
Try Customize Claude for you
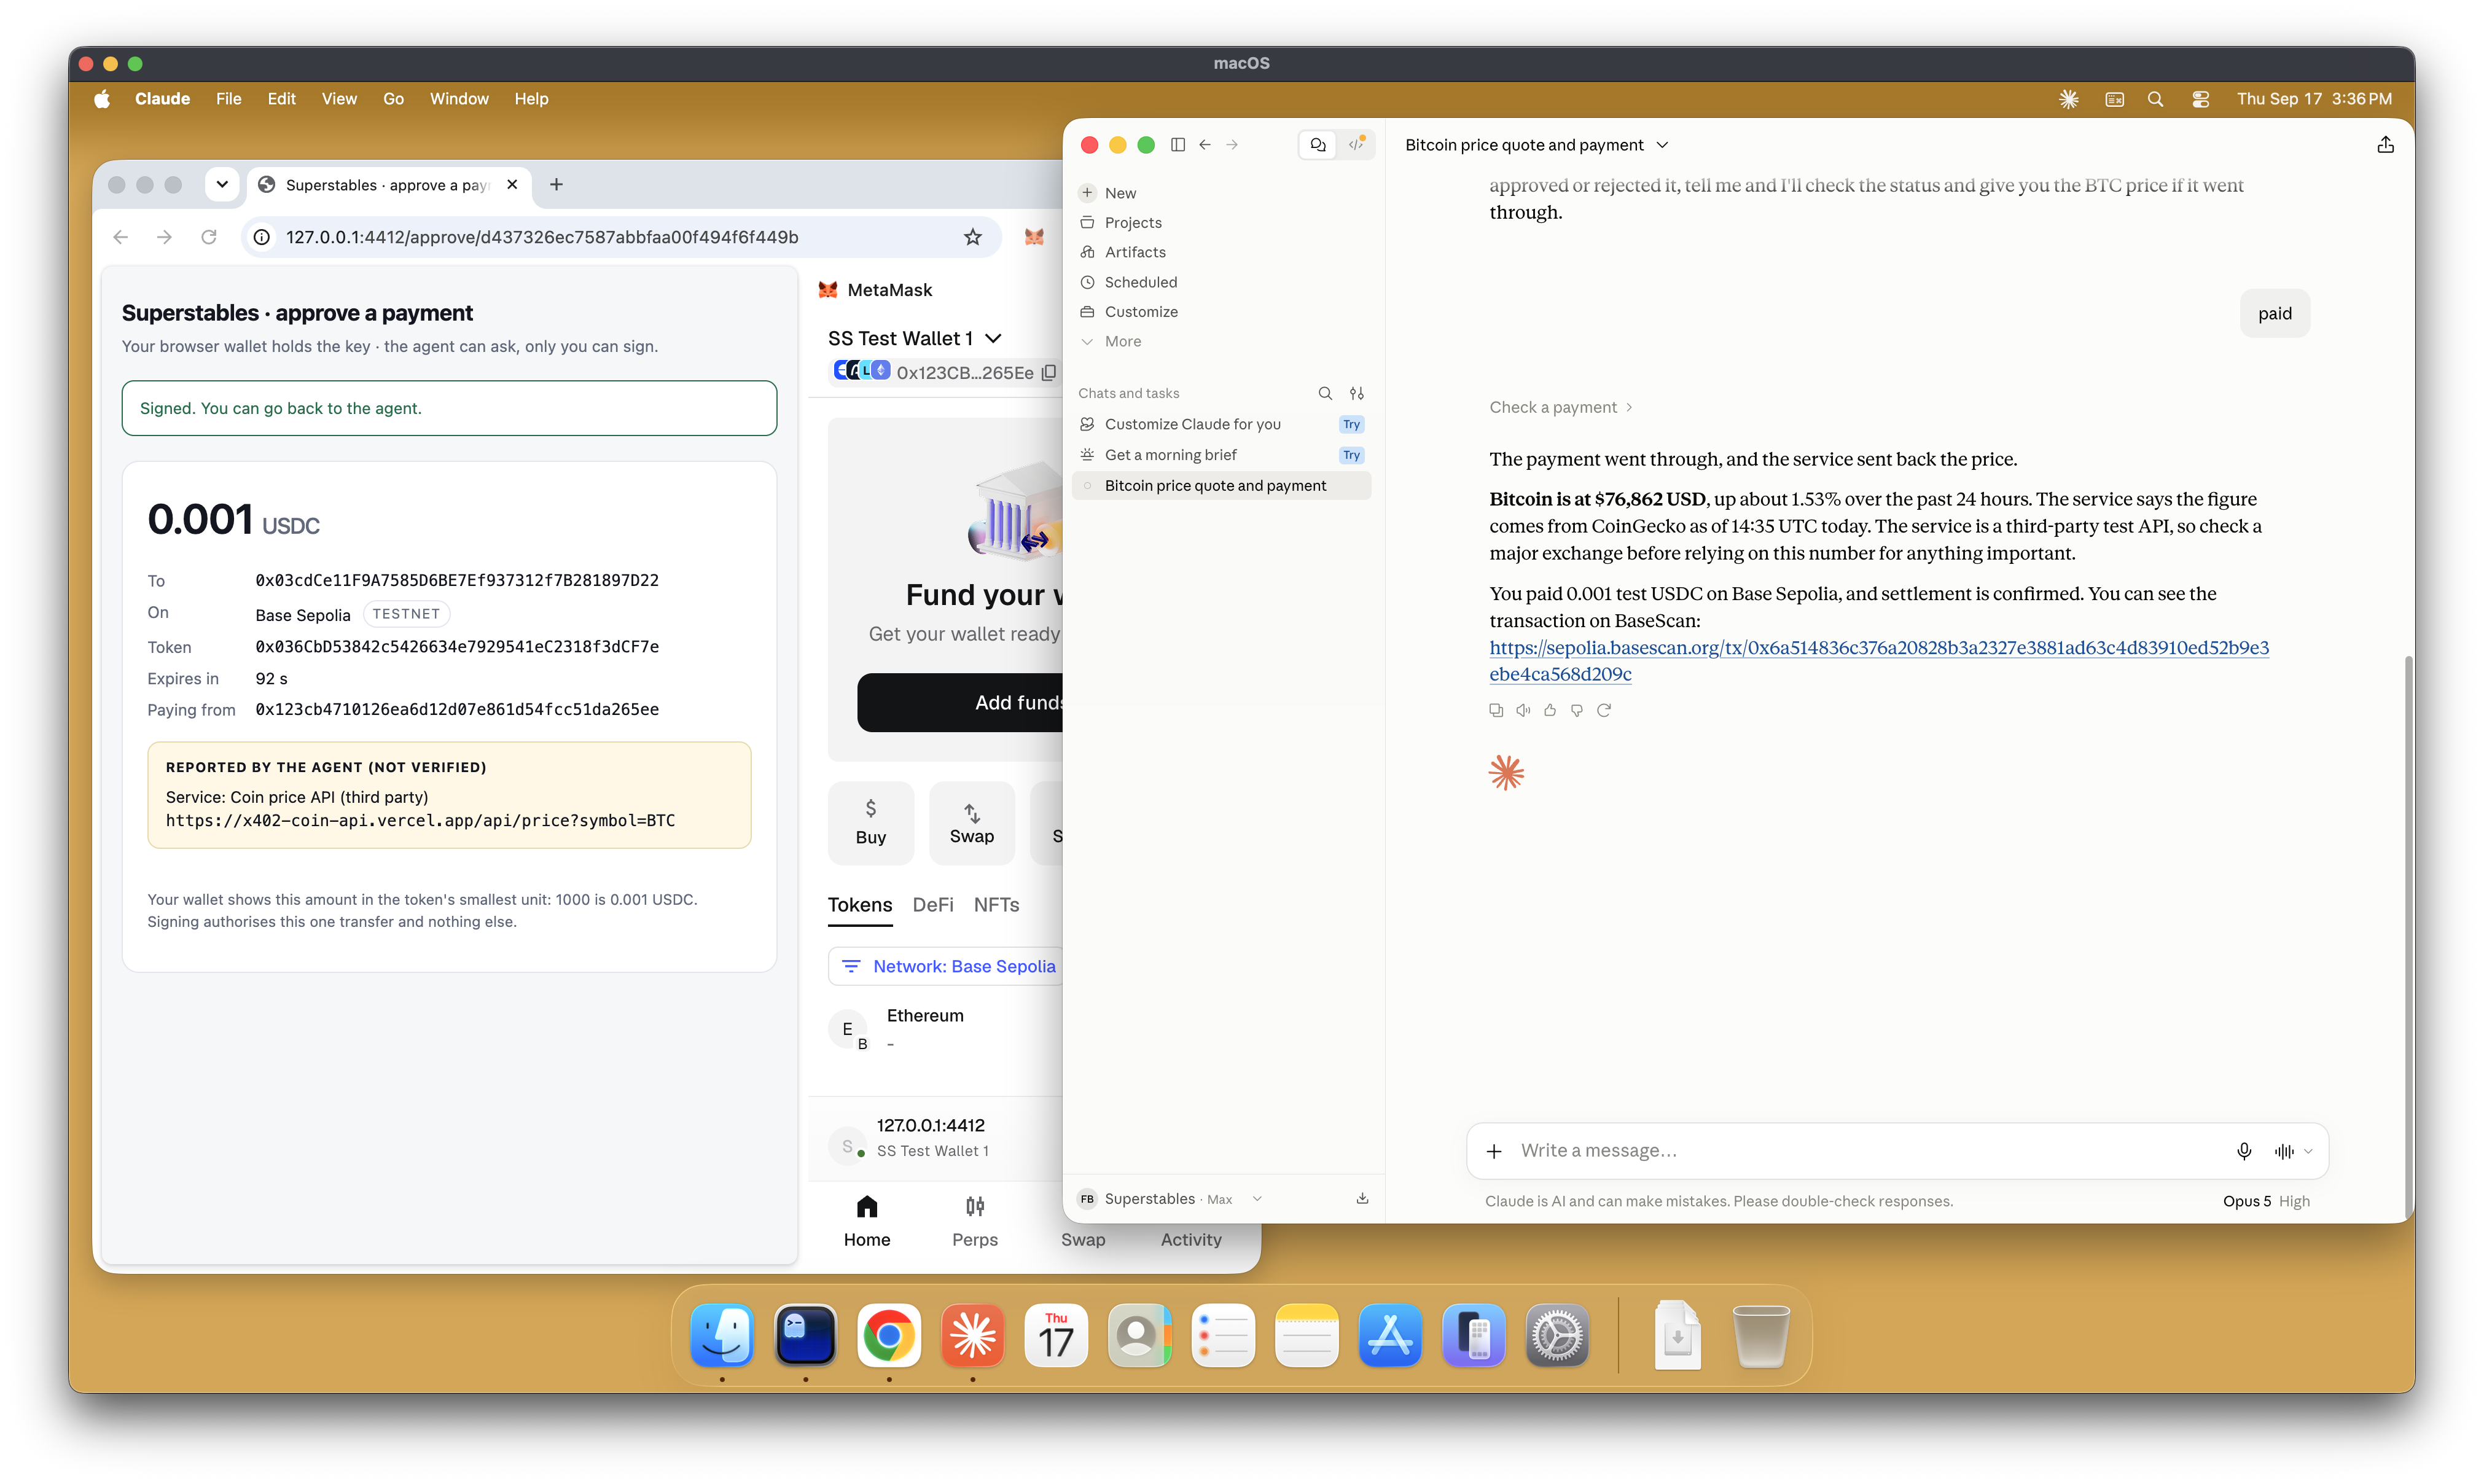click(x=1351, y=425)
